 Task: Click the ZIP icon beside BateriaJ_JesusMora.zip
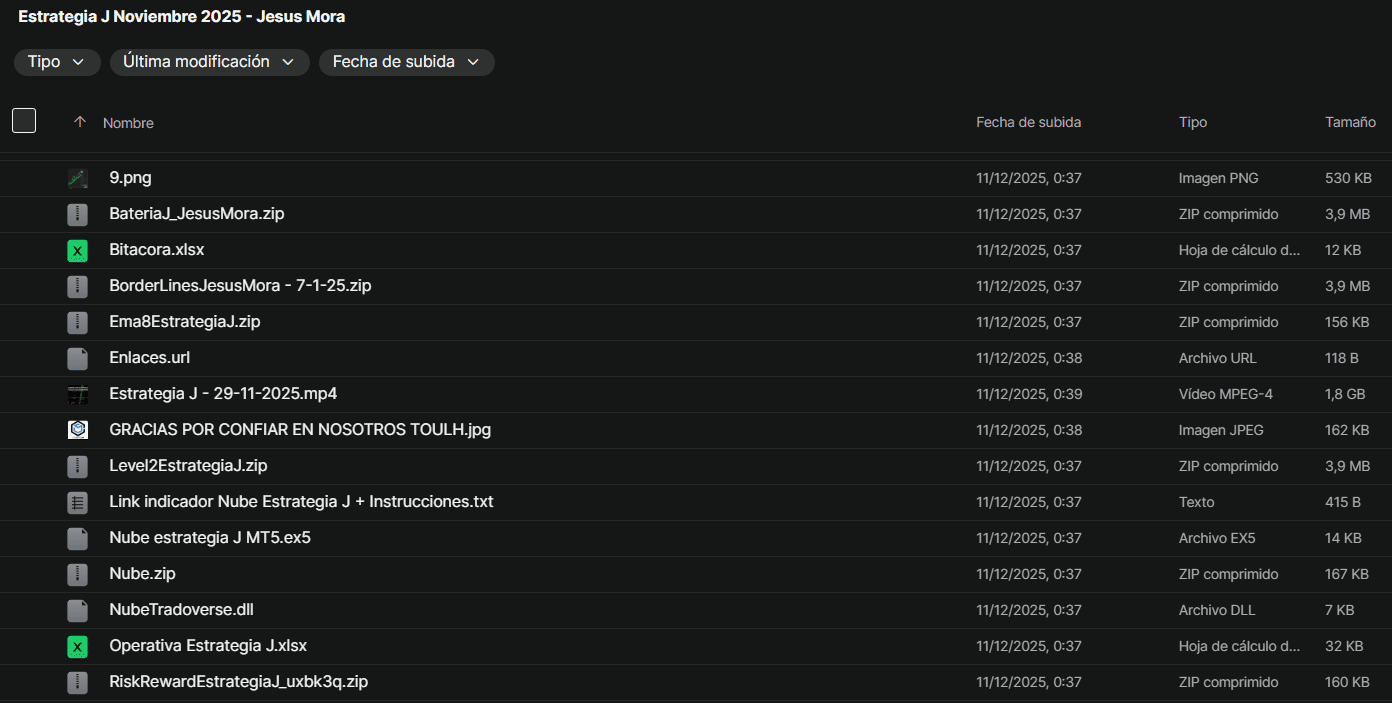[x=77, y=214]
